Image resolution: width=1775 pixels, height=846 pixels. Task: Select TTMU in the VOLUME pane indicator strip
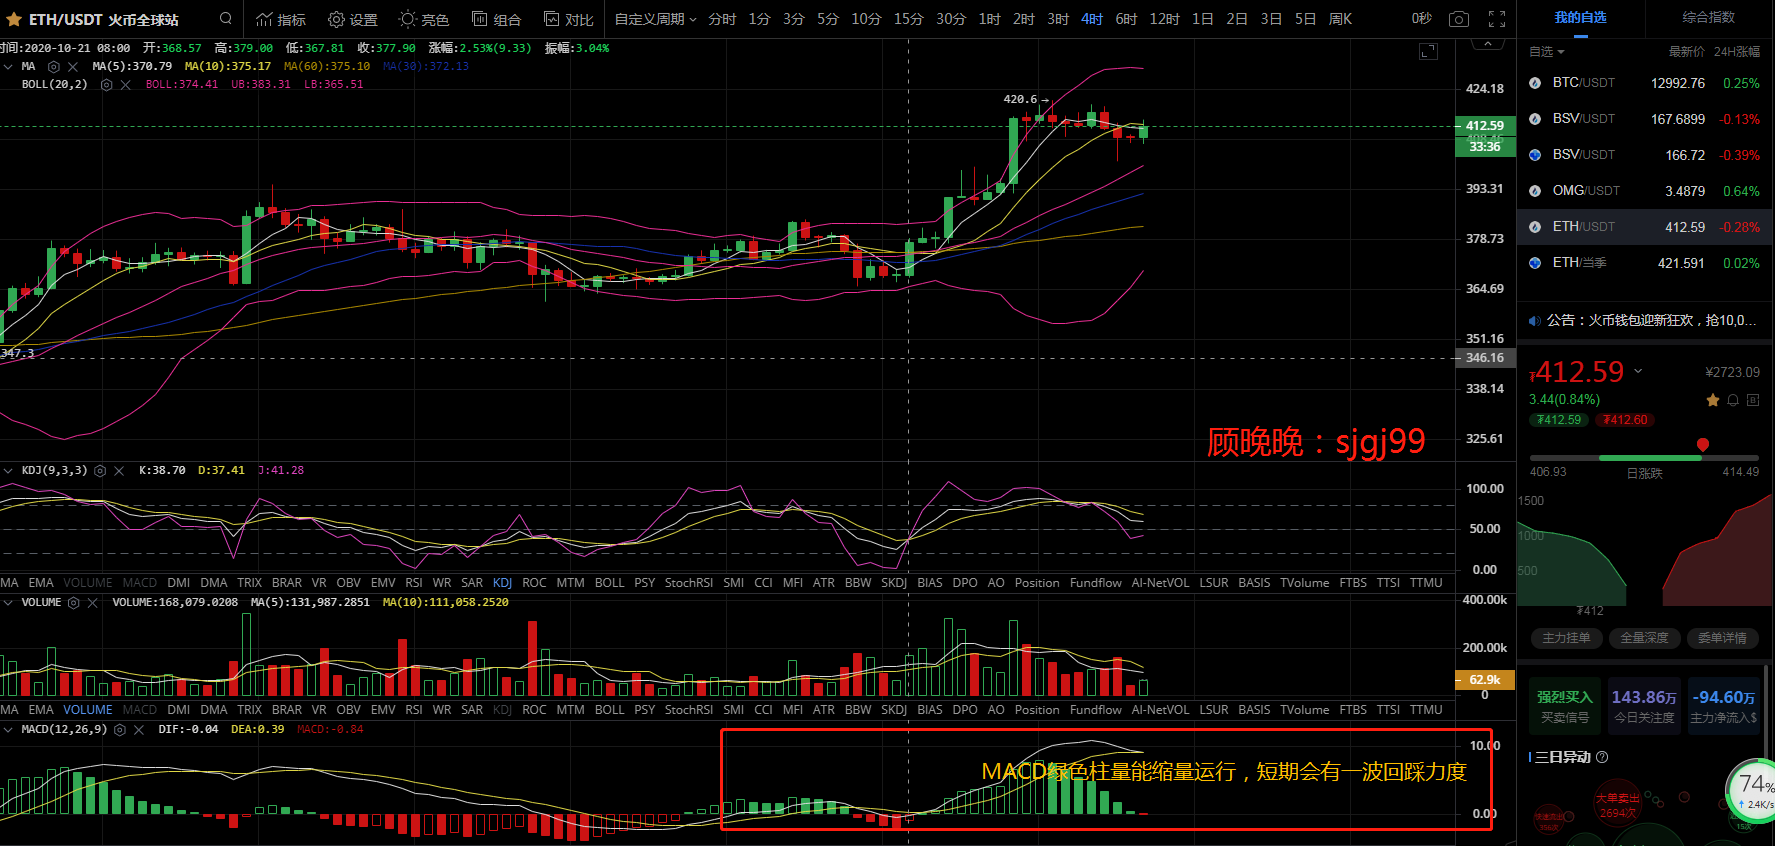pos(1426,710)
